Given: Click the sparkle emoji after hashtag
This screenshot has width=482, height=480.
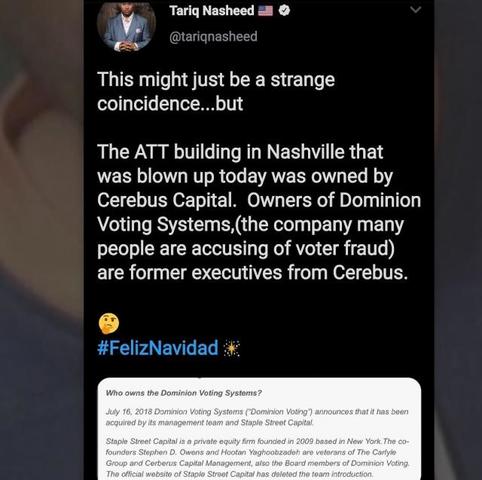Looking at the screenshot, I should tap(231, 348).
